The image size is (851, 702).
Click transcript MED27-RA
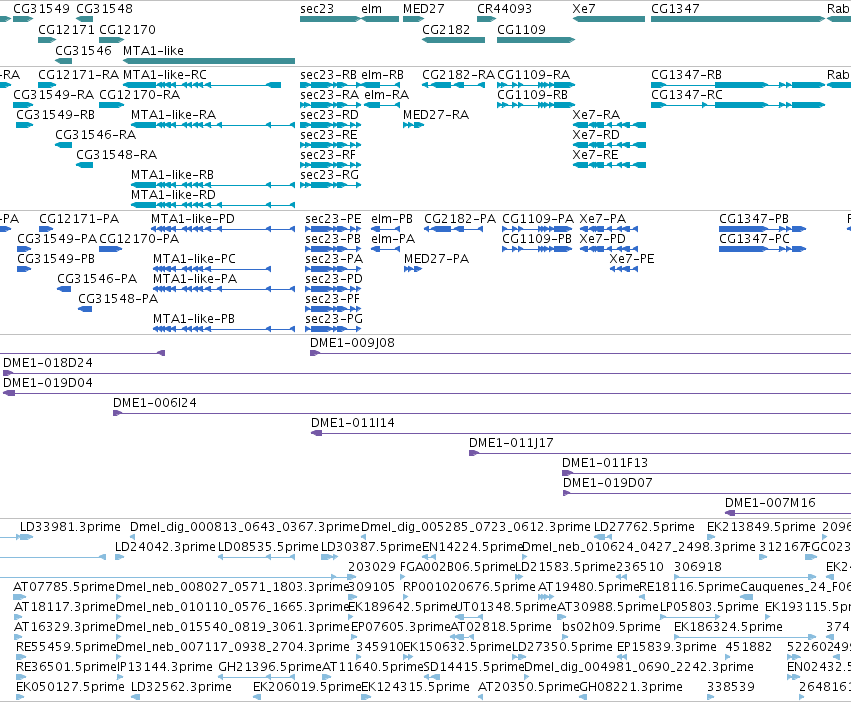point(414,125)
